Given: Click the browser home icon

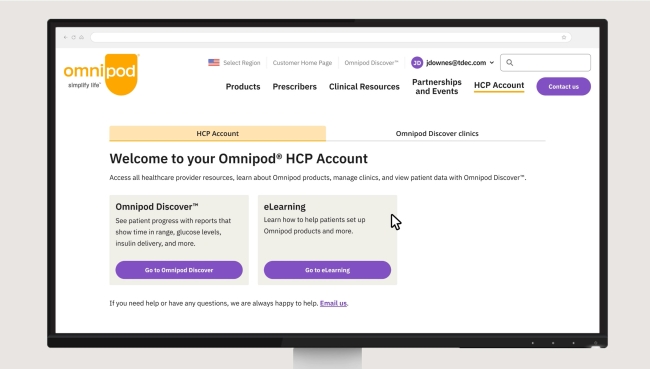Looking at the screenshot, I should point(81,37).
